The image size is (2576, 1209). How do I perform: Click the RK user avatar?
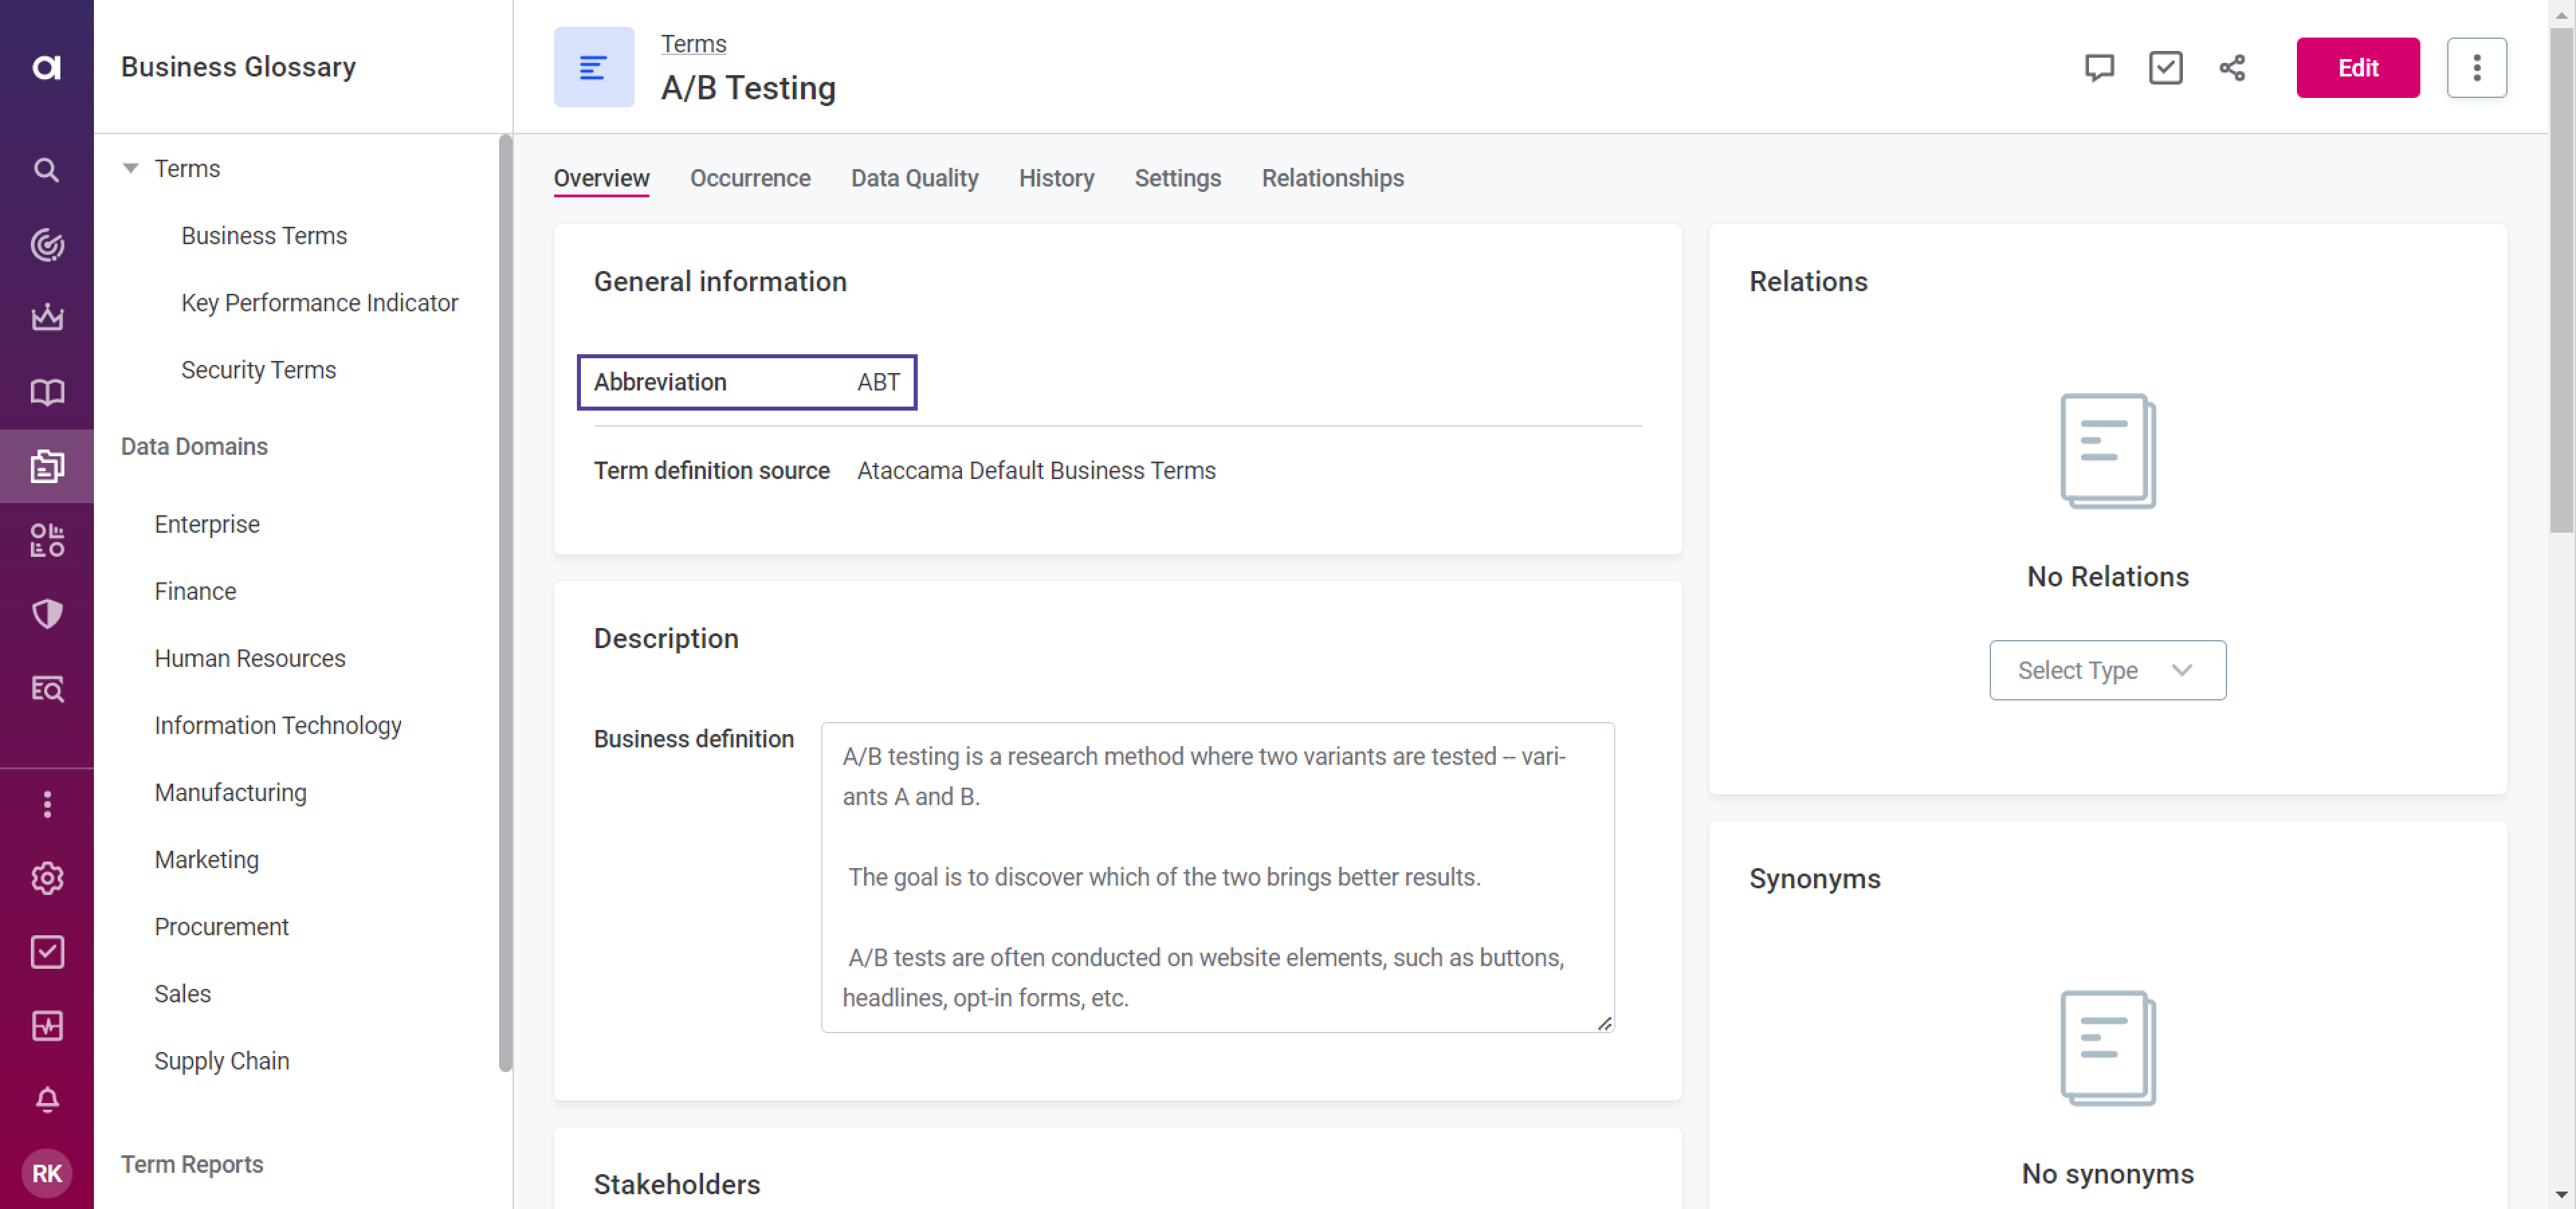click(46, 1173)
